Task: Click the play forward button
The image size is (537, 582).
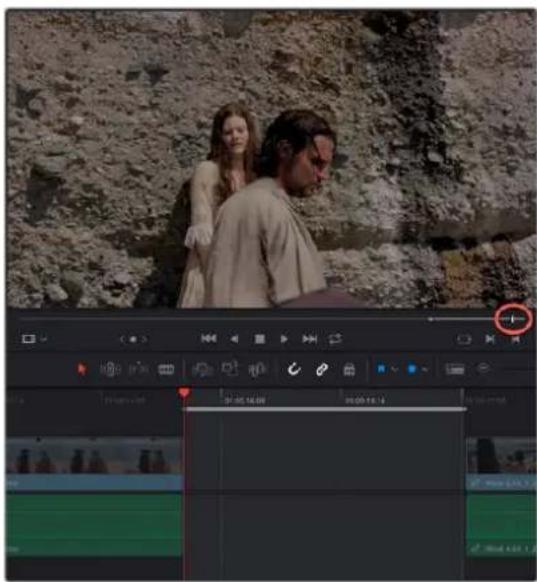Action: (x=284, y=339)
